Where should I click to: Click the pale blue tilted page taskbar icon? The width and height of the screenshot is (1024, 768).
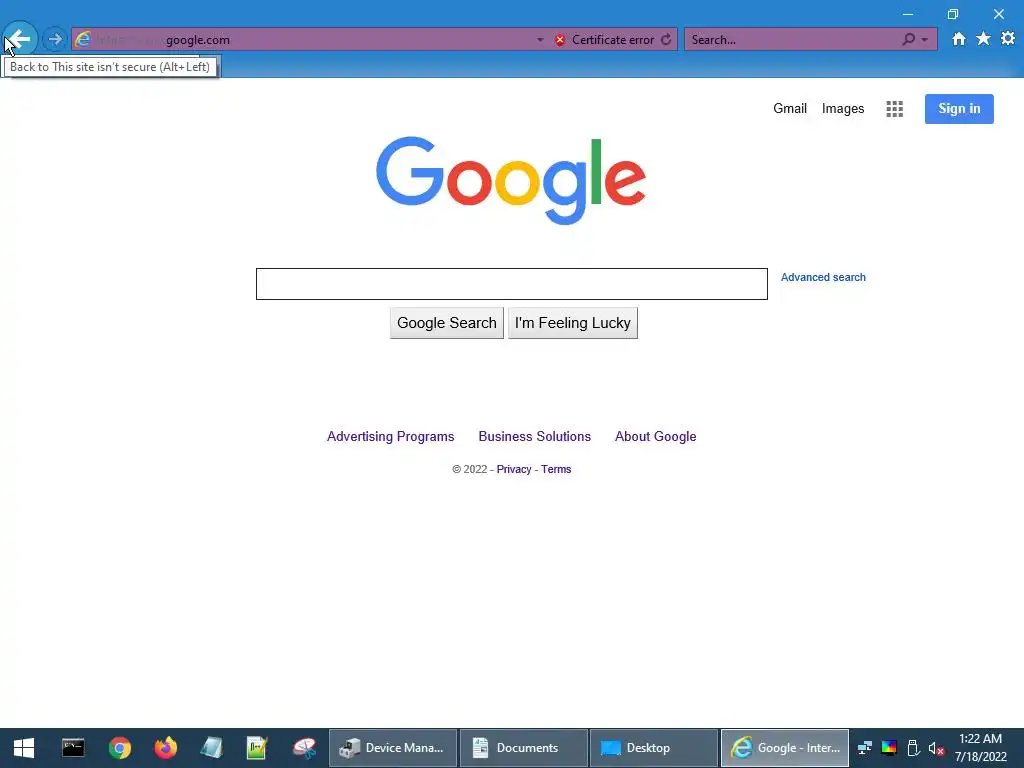click(211, 748)
